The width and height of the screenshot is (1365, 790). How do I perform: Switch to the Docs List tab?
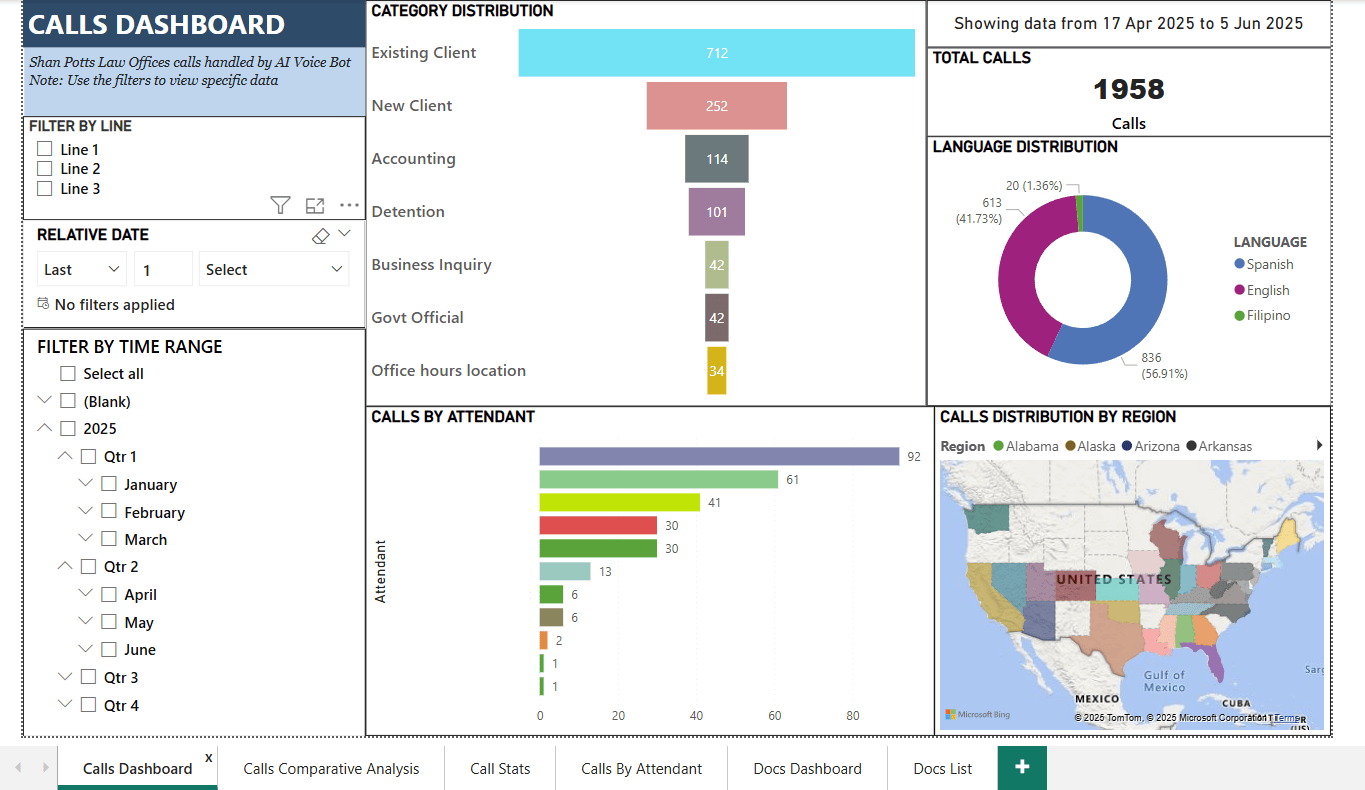tap(943, 768)
